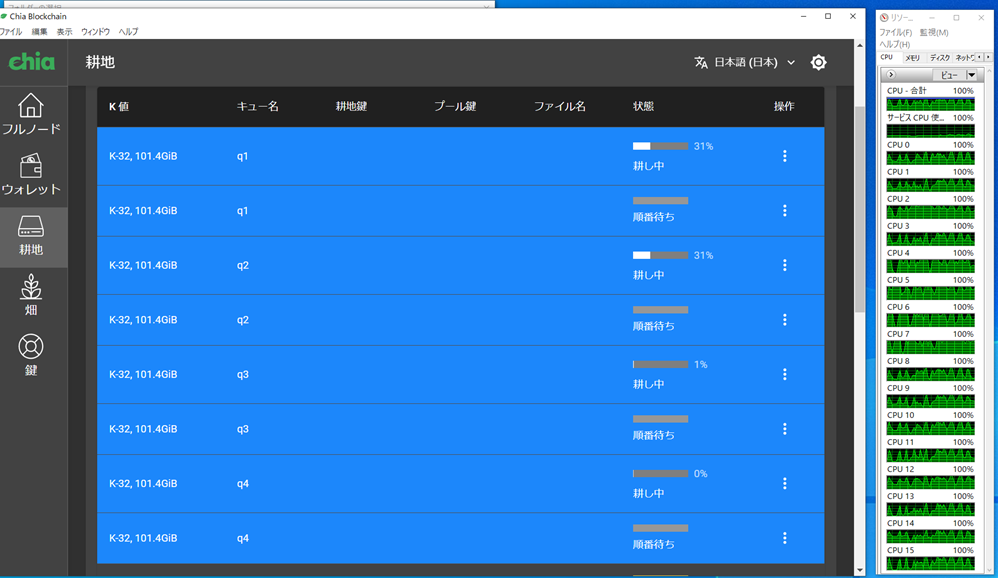Open actions menu for queued q1 plot
Screen dimensions: 998x578
pyautogui.click(x=785, y=211)
